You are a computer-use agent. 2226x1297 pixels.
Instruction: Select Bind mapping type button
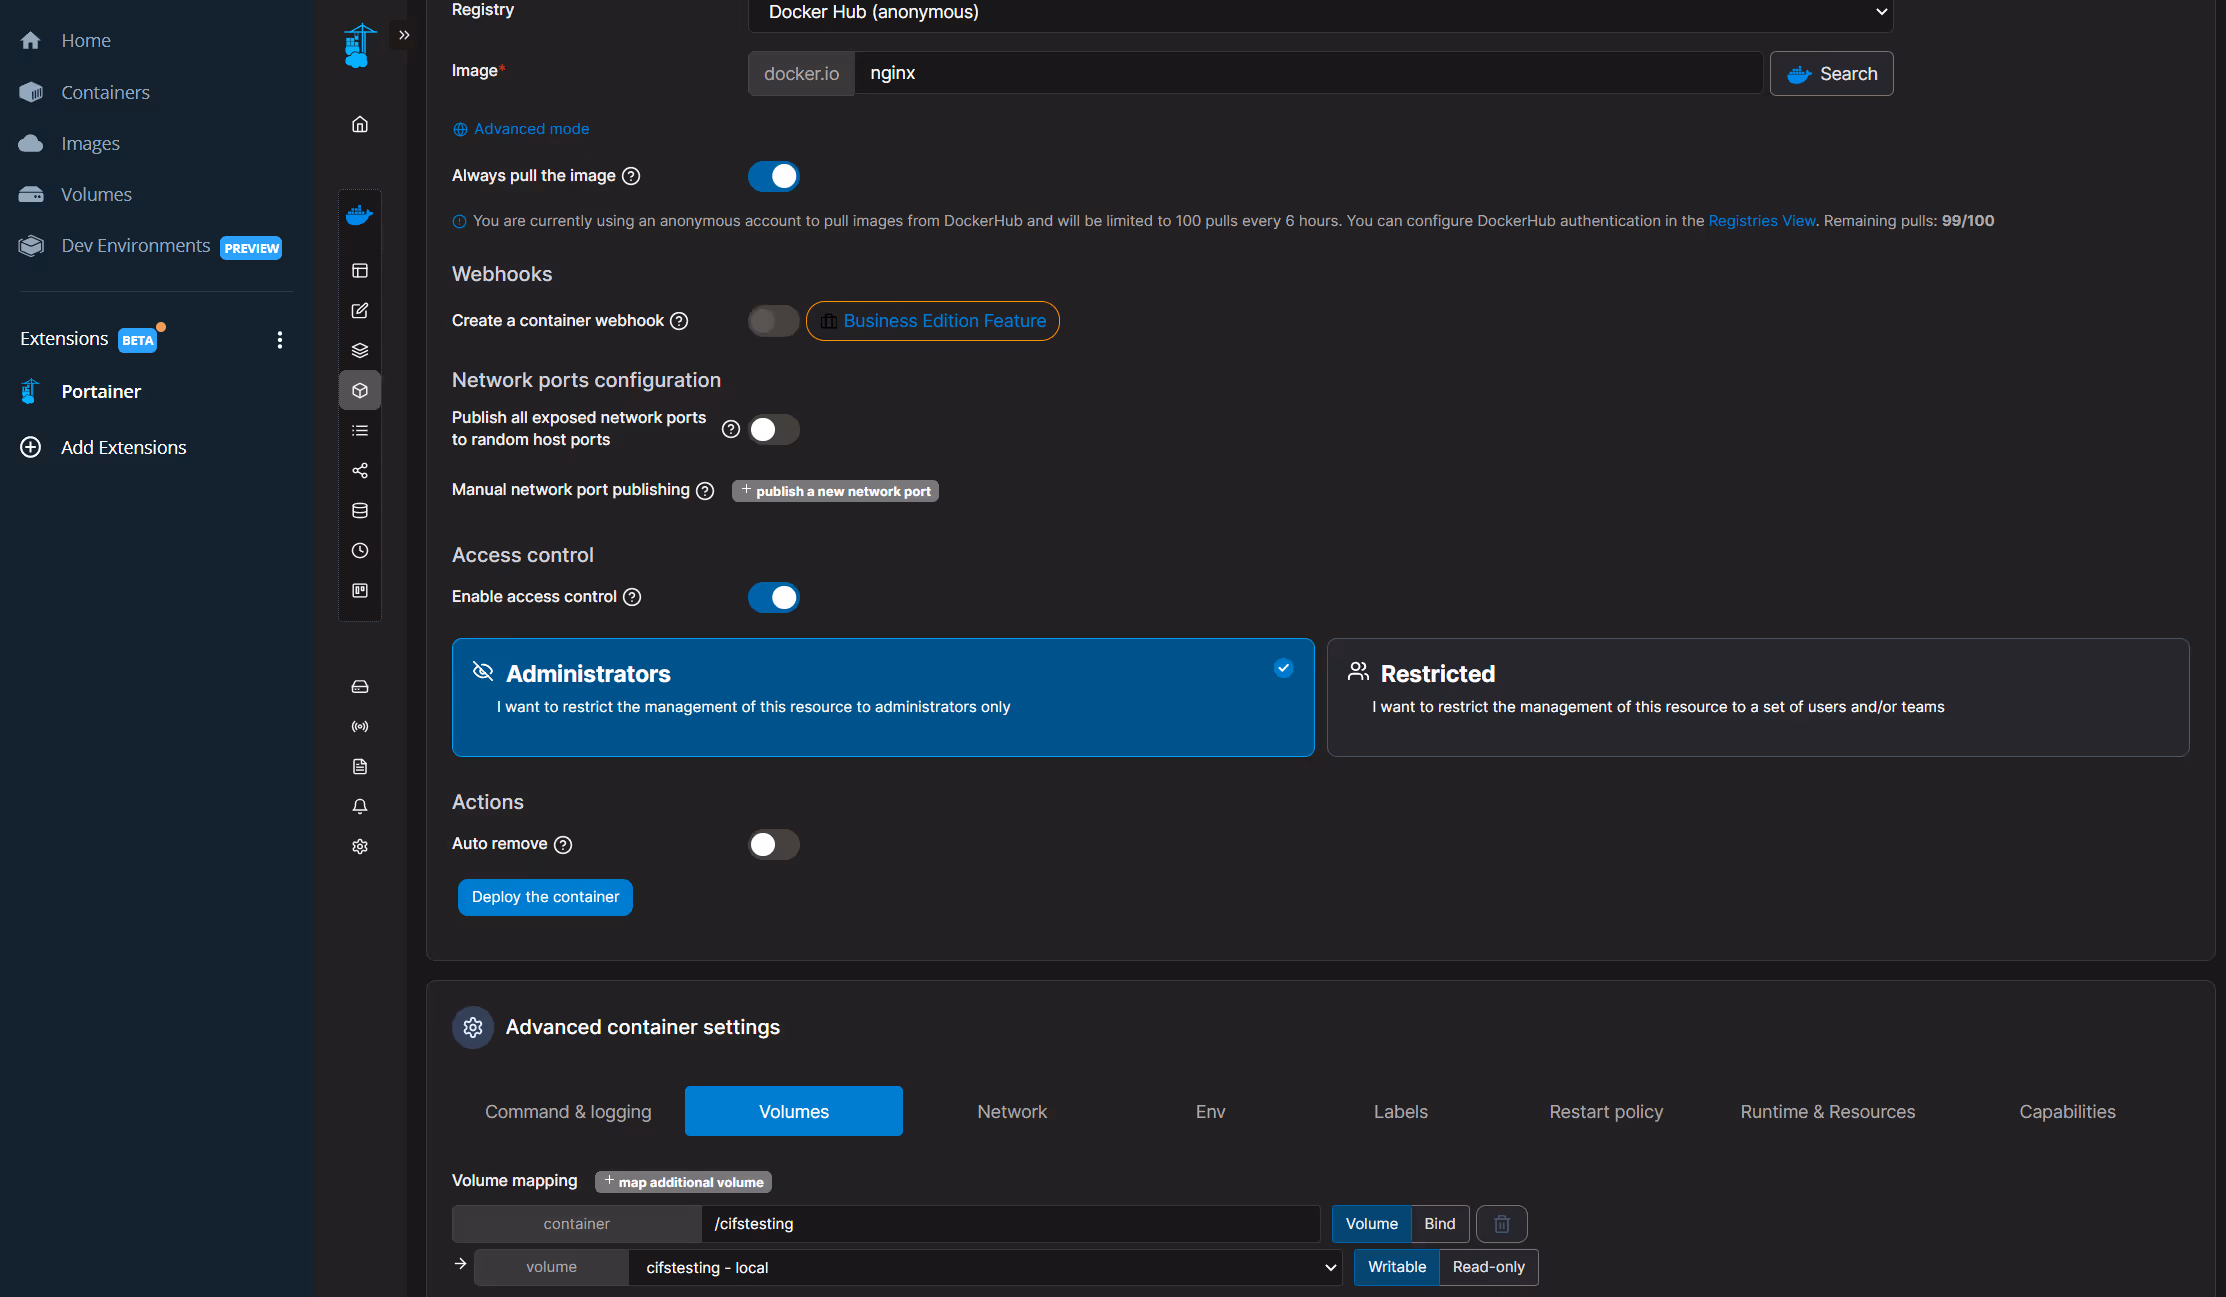1440,1224
